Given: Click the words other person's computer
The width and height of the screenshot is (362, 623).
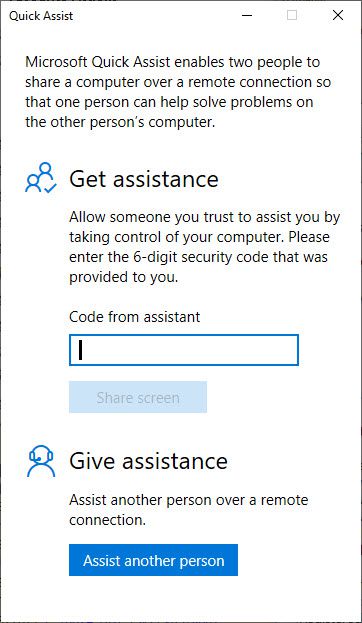Looking at the screenshot, I should (x=133, y=122).
